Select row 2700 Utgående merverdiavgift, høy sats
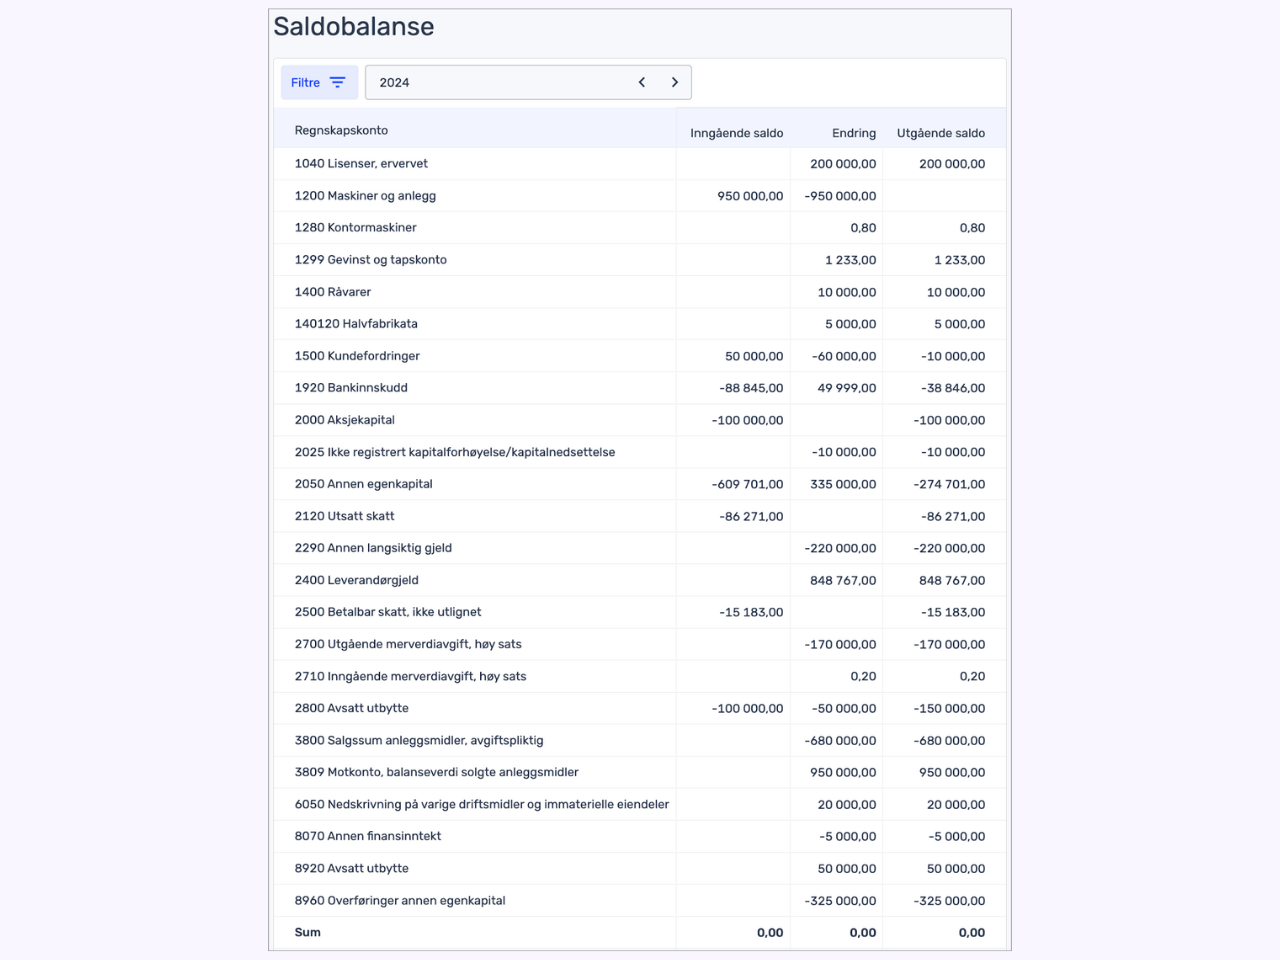Viewport: 1280px width, 960px height. [640, 644]
